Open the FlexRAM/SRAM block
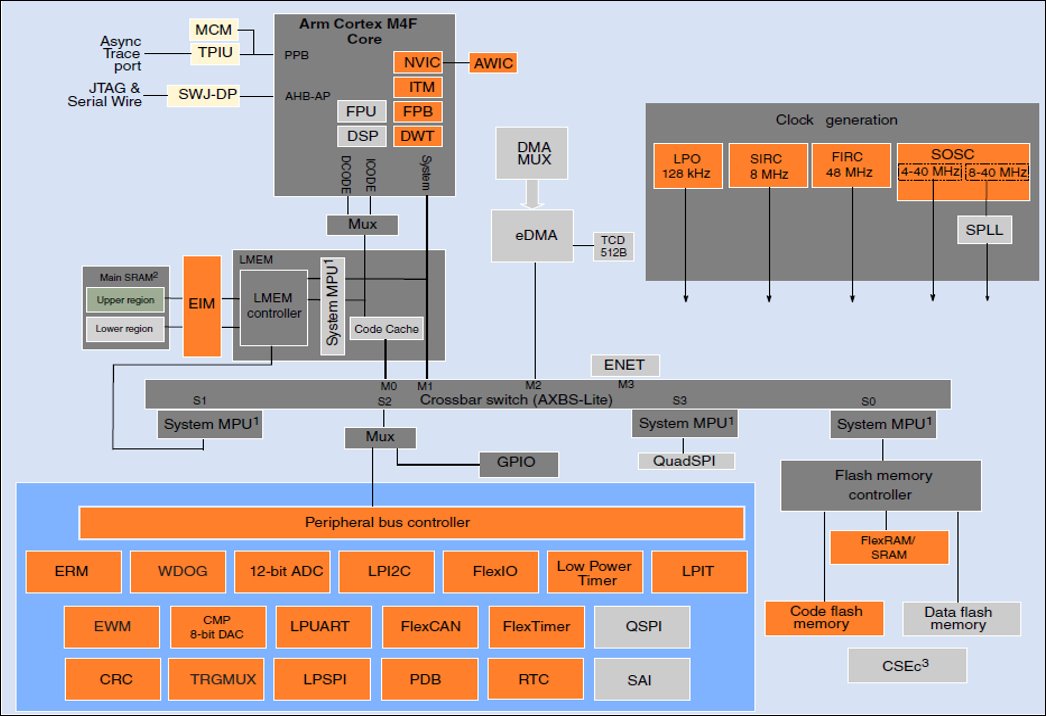This screenshot has height=716, width=1046. (888, 547)
